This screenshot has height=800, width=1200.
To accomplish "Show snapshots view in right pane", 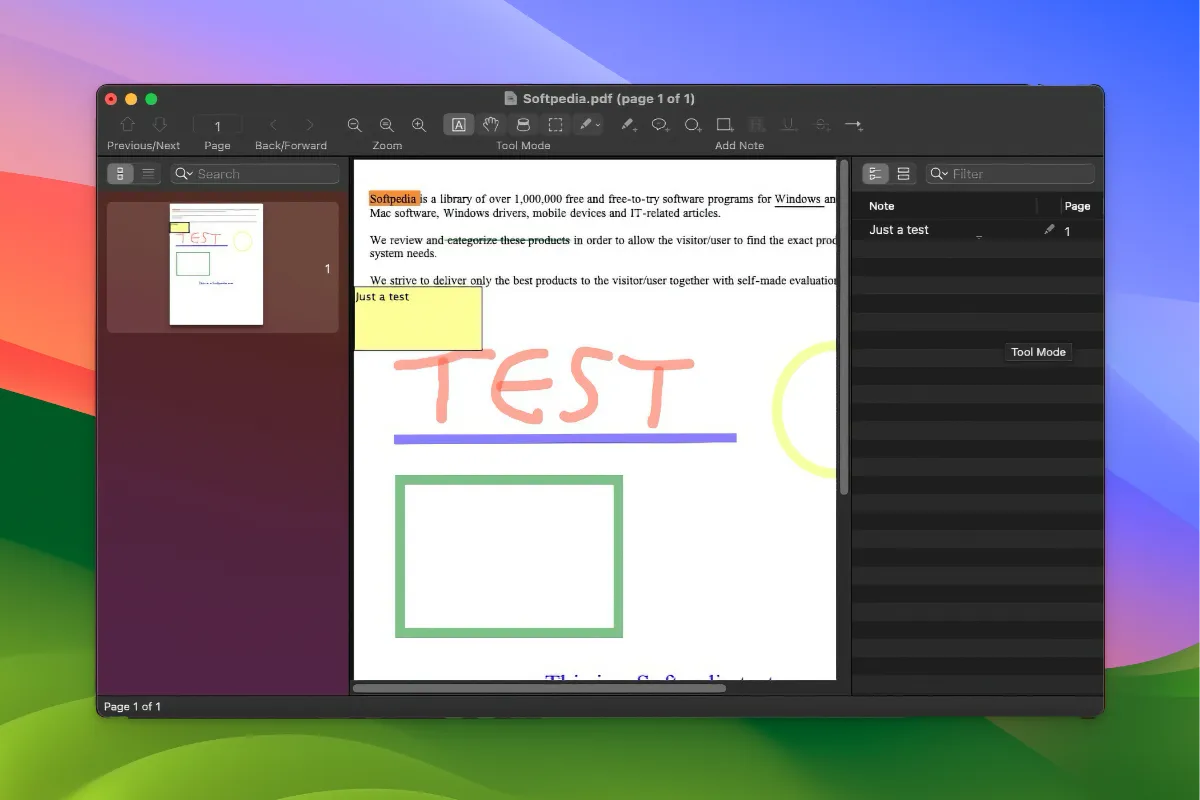I will [x=903, y=174].
